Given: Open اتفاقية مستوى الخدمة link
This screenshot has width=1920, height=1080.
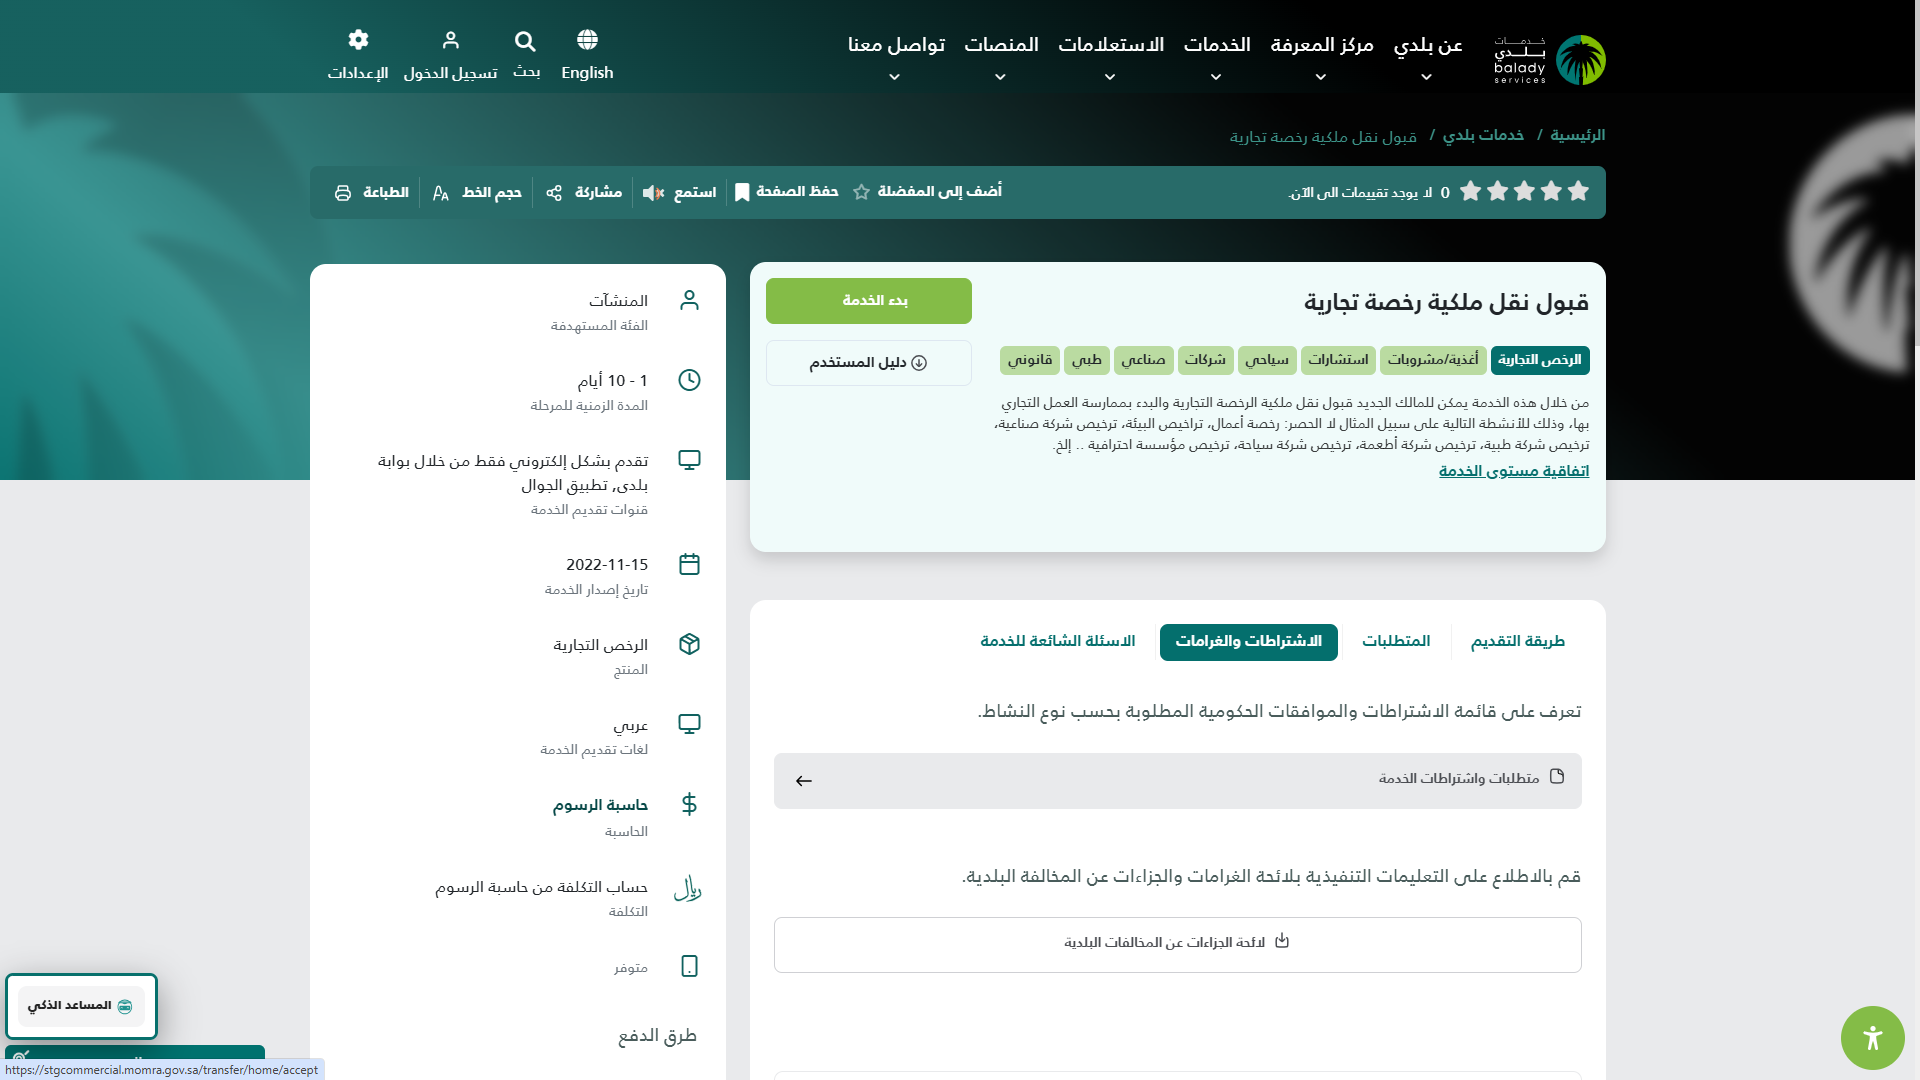Looking at the screenshot, I should tap(1513, 471).
